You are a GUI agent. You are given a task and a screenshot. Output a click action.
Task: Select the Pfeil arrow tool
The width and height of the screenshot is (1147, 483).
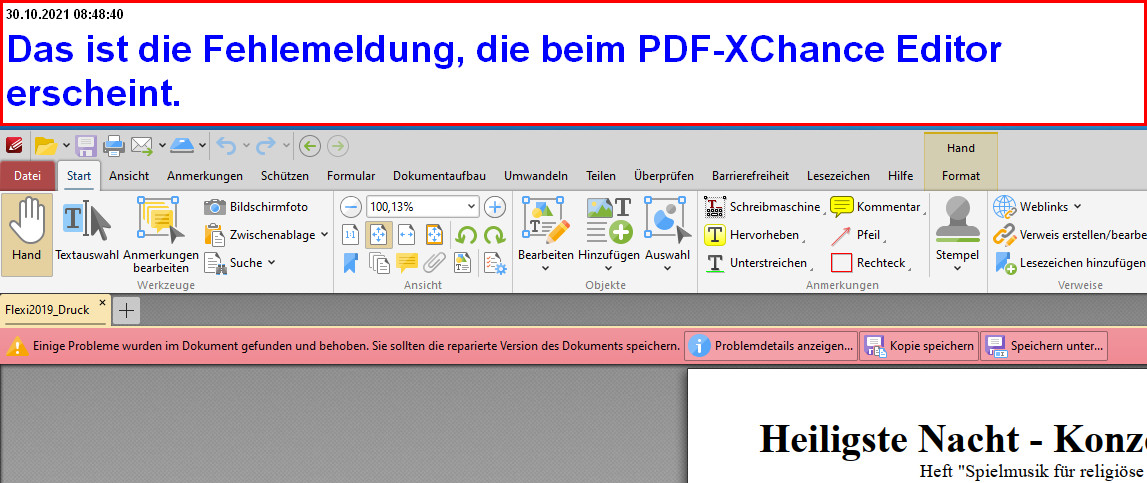click(x=857, y=235)
